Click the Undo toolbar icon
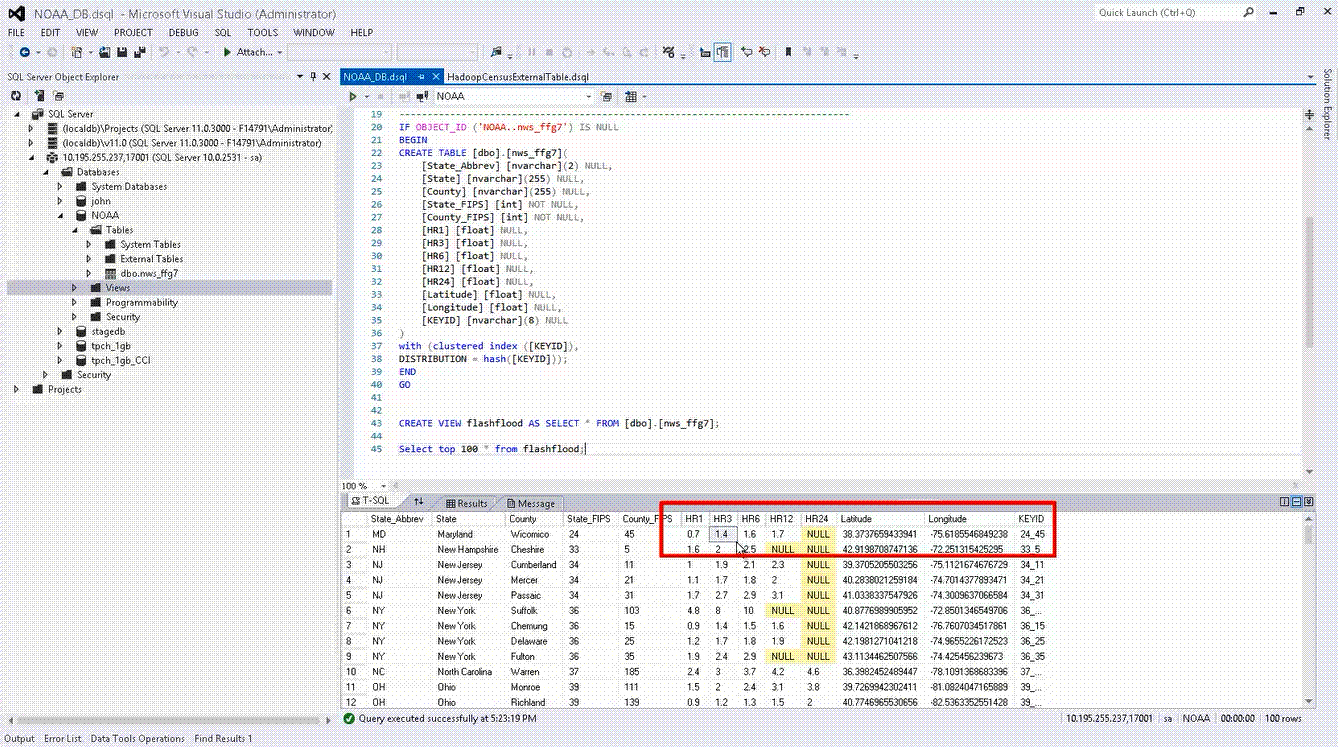1338x747 pixels. click(x=163, y=52)
